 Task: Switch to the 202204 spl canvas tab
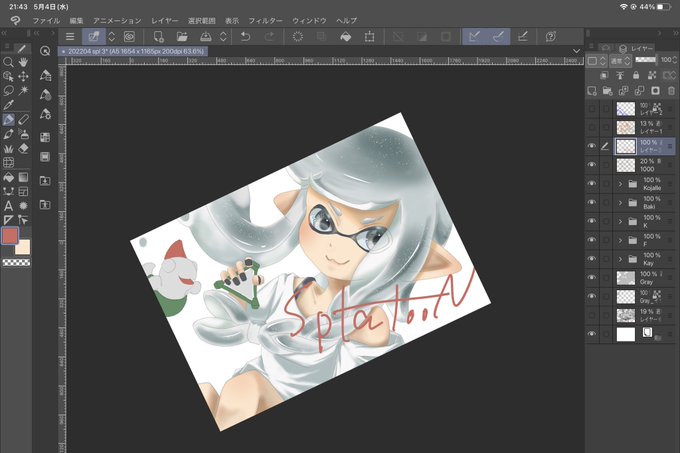click(133, 51)
